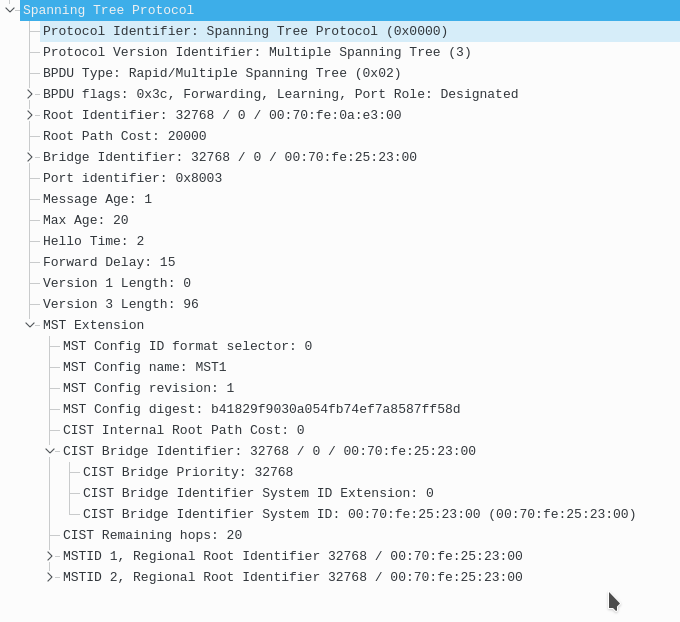
Task: Collapse the CIST Bridge Identifier section
Action: tap(50, 451)
